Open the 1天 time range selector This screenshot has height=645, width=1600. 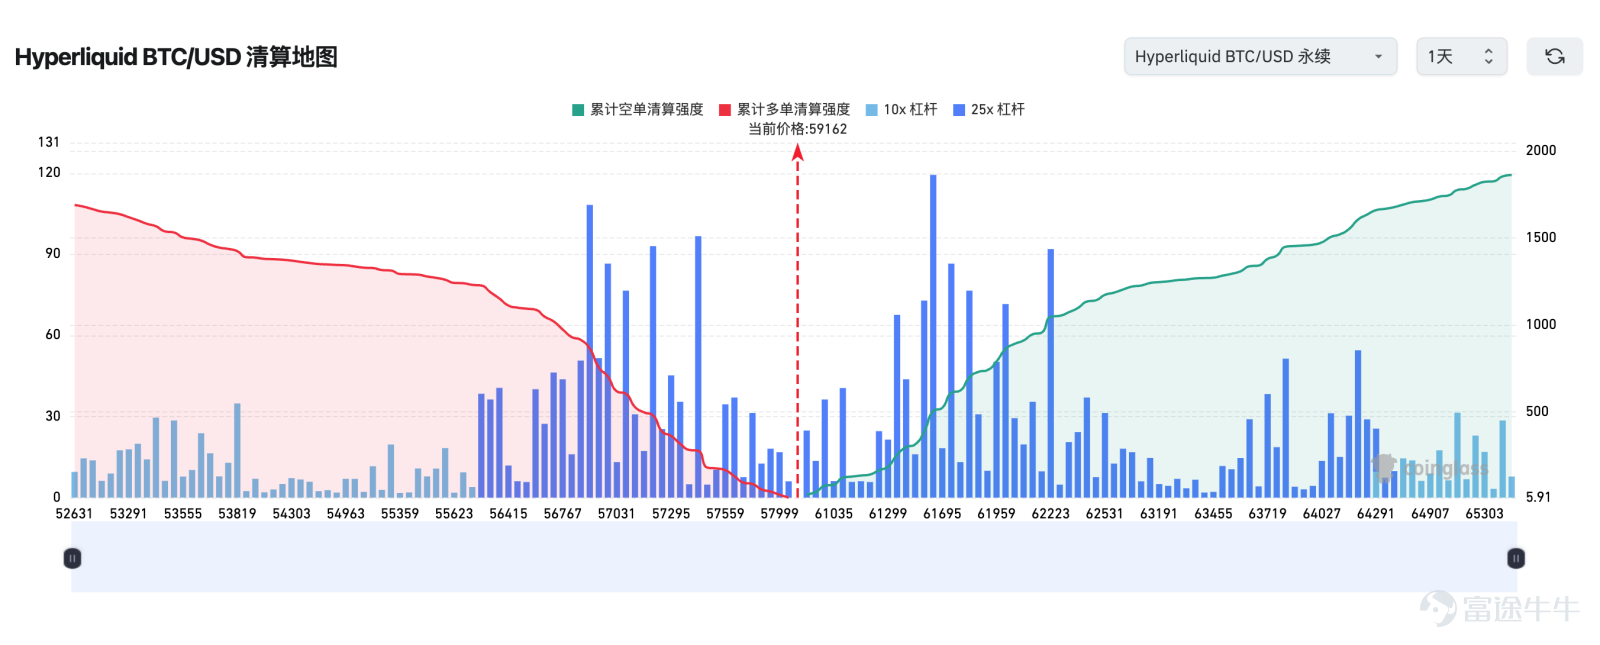click(x=1461, y=57)
